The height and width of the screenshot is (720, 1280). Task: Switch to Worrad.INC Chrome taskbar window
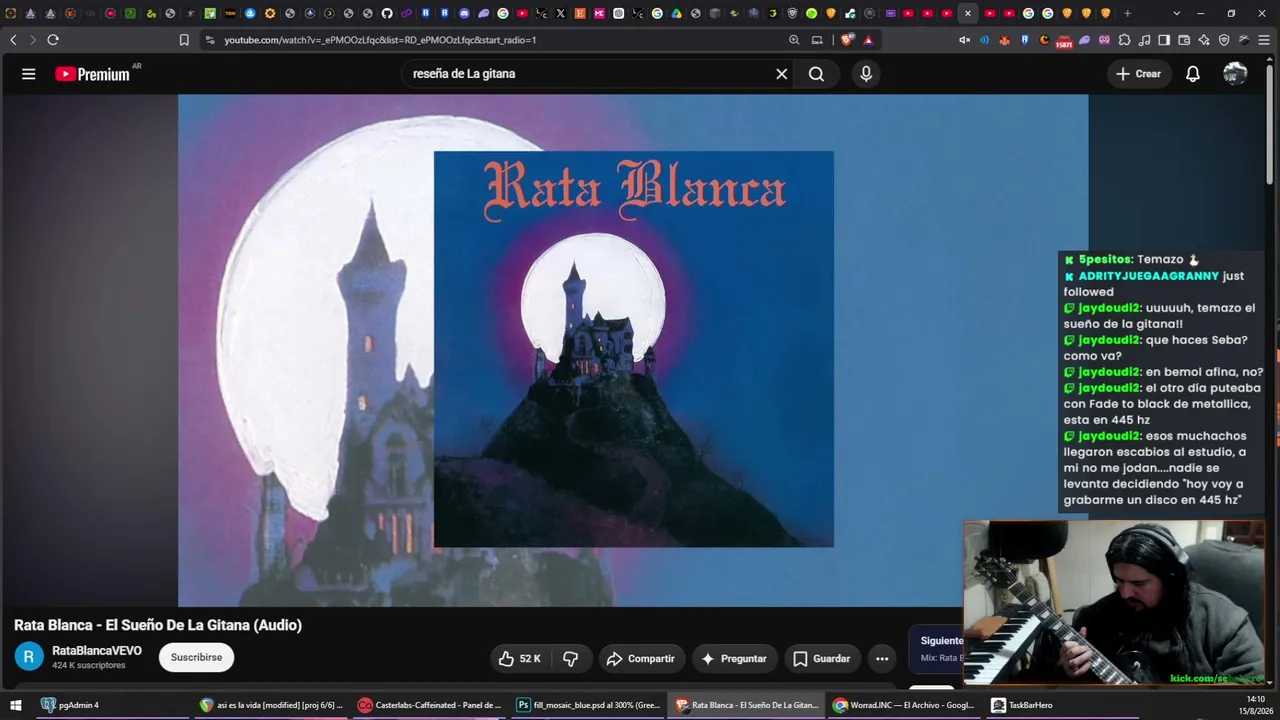904,705
